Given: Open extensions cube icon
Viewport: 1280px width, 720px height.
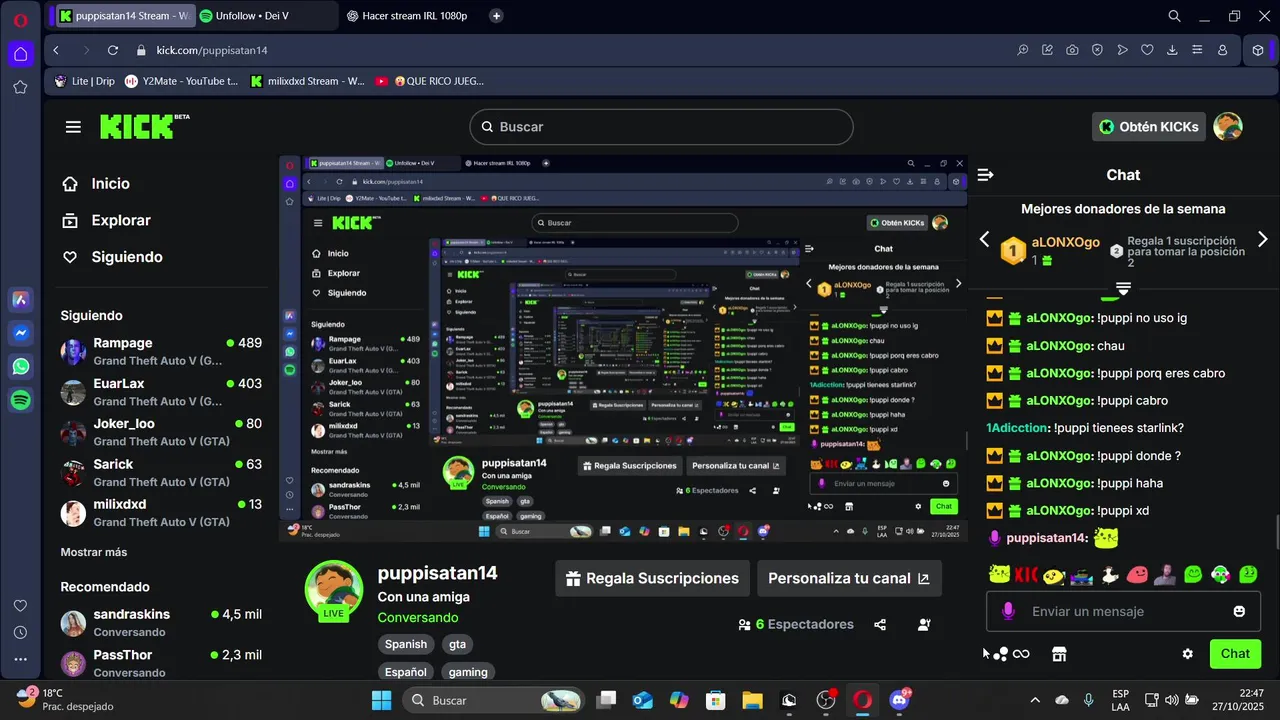Looking at the screenshot, I should coord(1258,50).
